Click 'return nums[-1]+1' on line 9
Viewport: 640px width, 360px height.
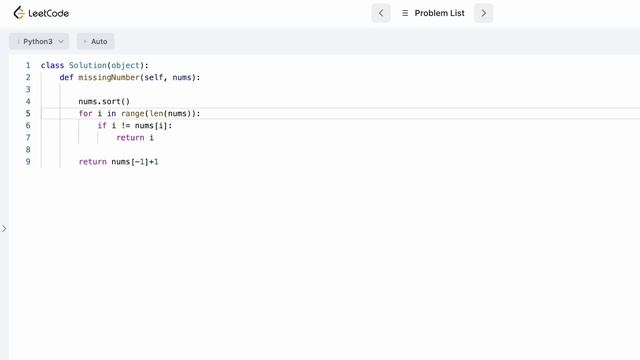(118, 162)
